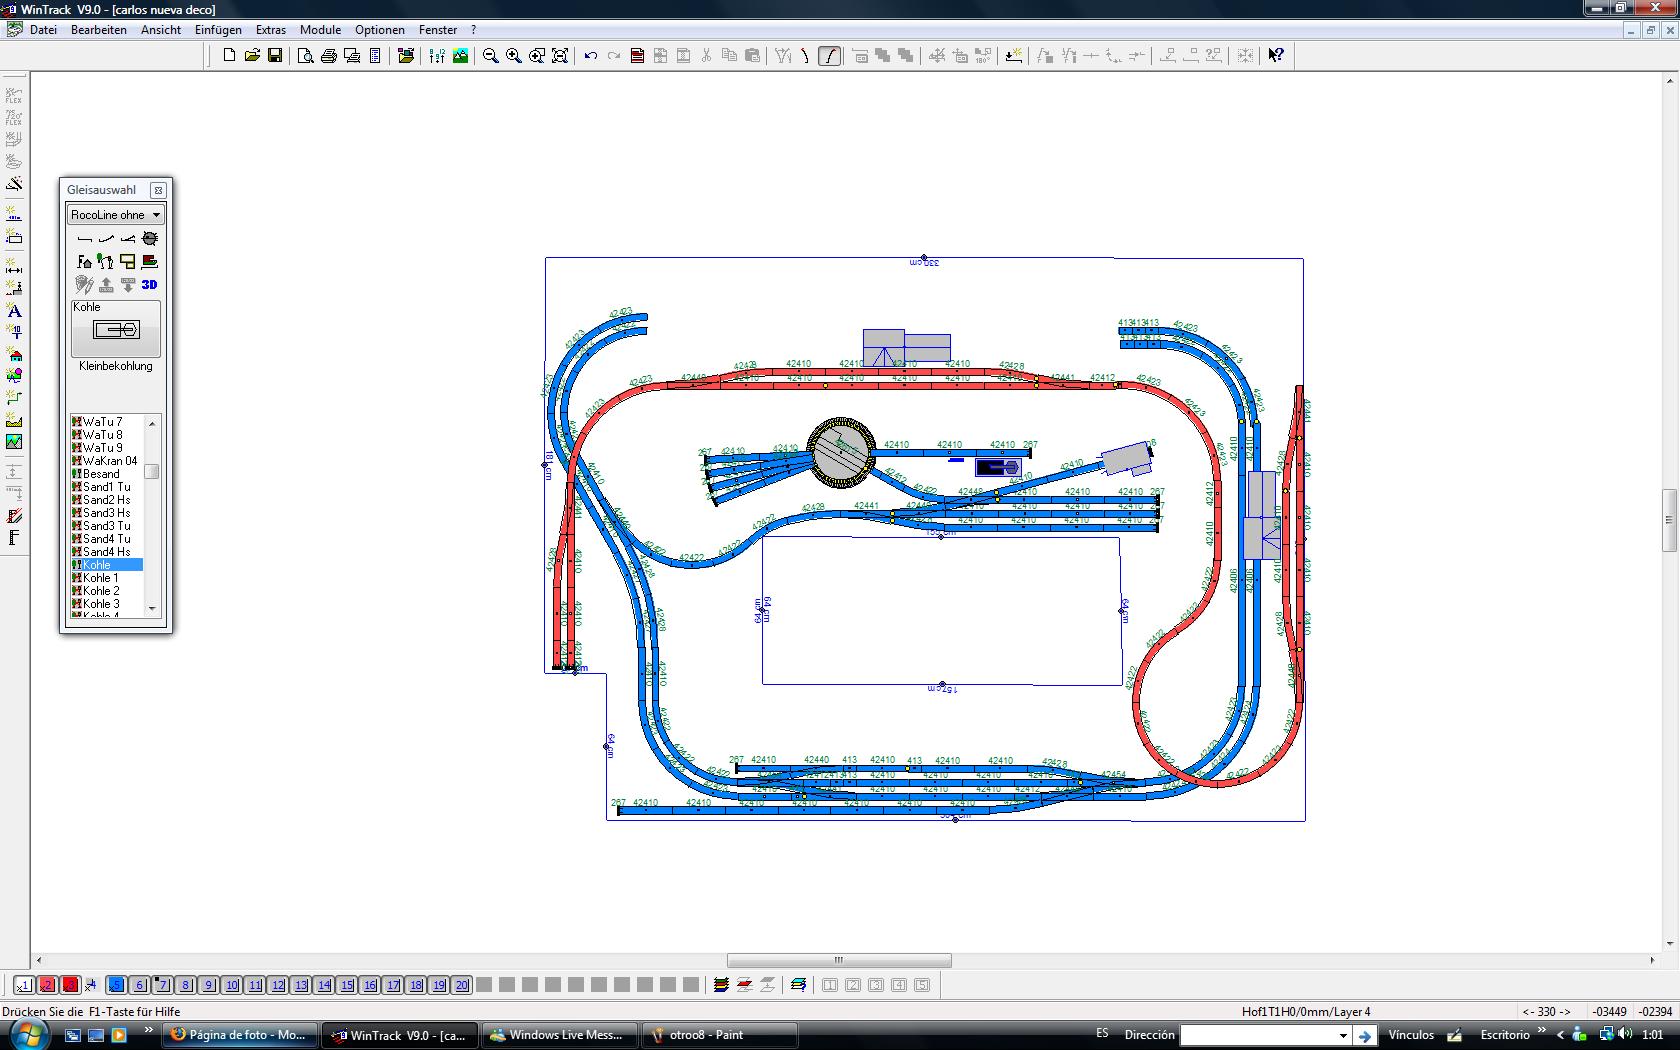
Task: Toggle blue layer 5 button
Action: click(116, 985)
